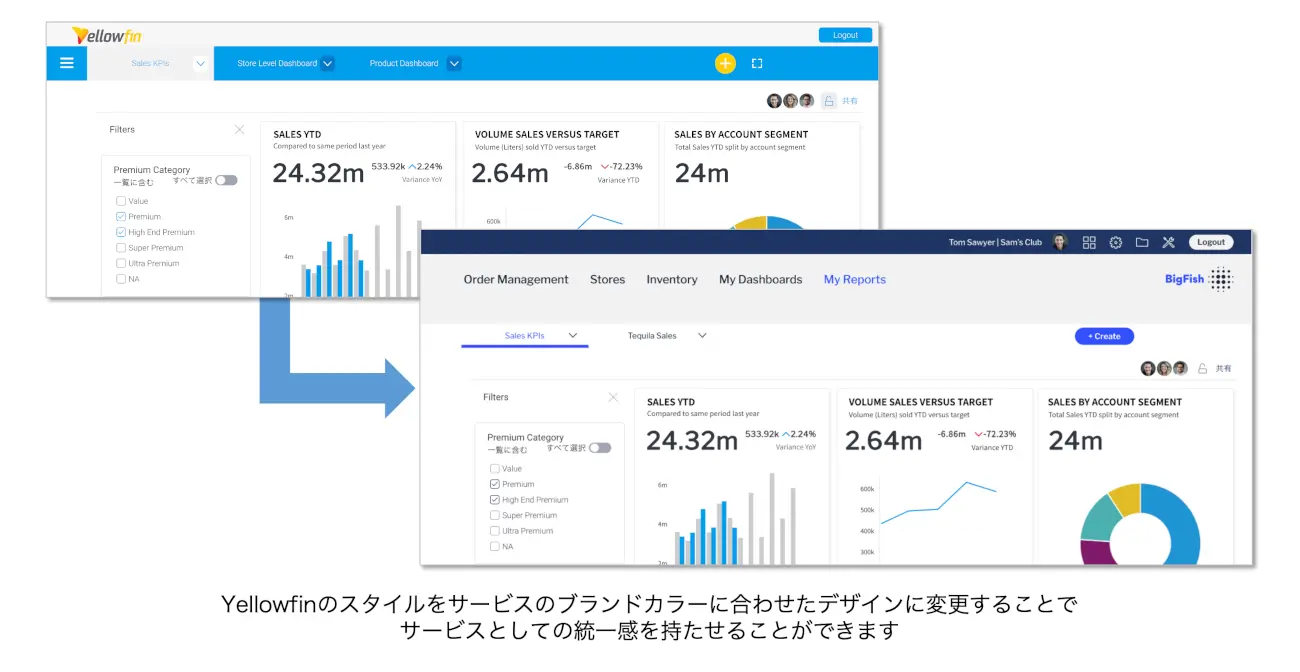This screenshot has width=1300, height=672.
Task: Expand the Product Dashboard dropdown arrow
Action: [x=454, y=63]
